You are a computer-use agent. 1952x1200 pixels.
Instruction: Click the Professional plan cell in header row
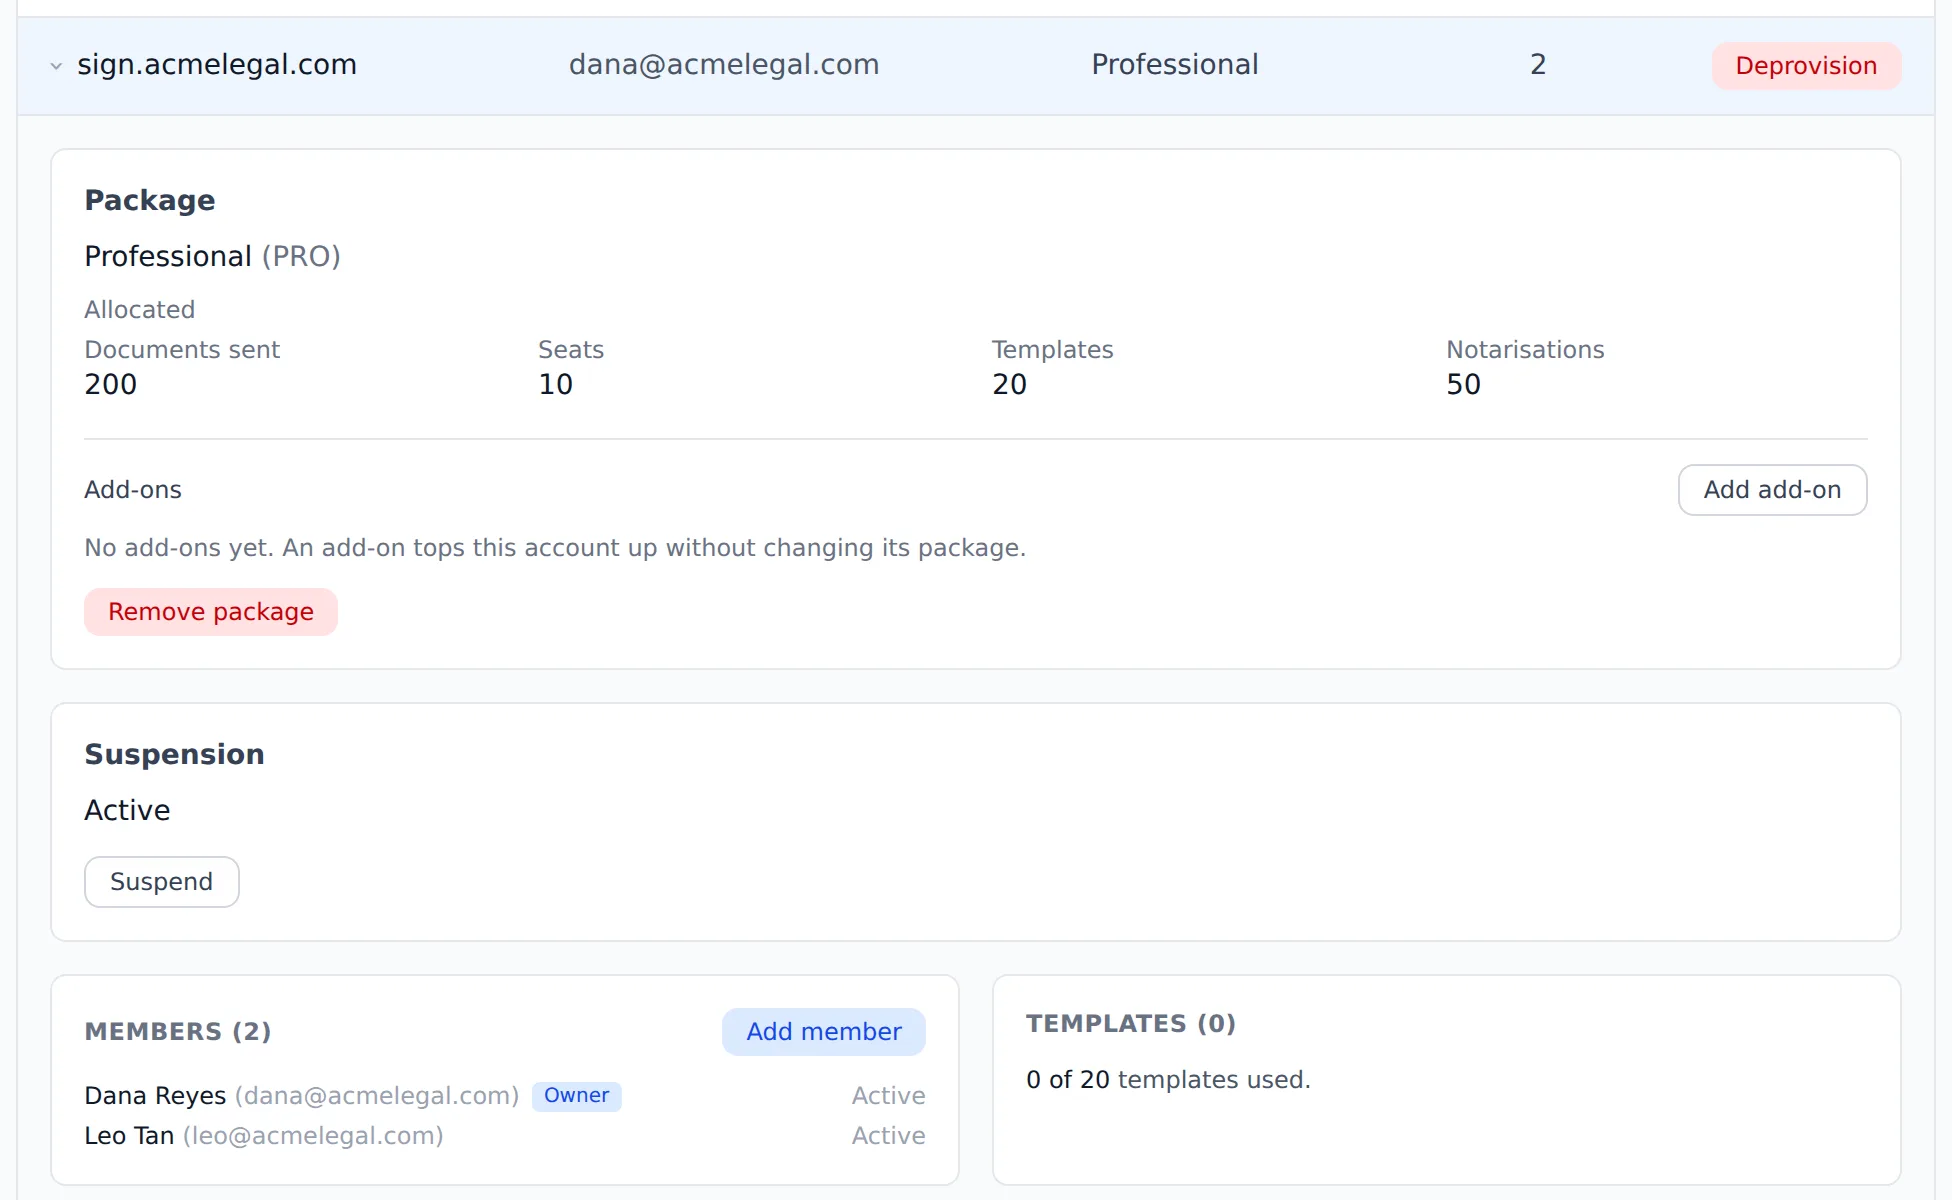pos(1175,65)
